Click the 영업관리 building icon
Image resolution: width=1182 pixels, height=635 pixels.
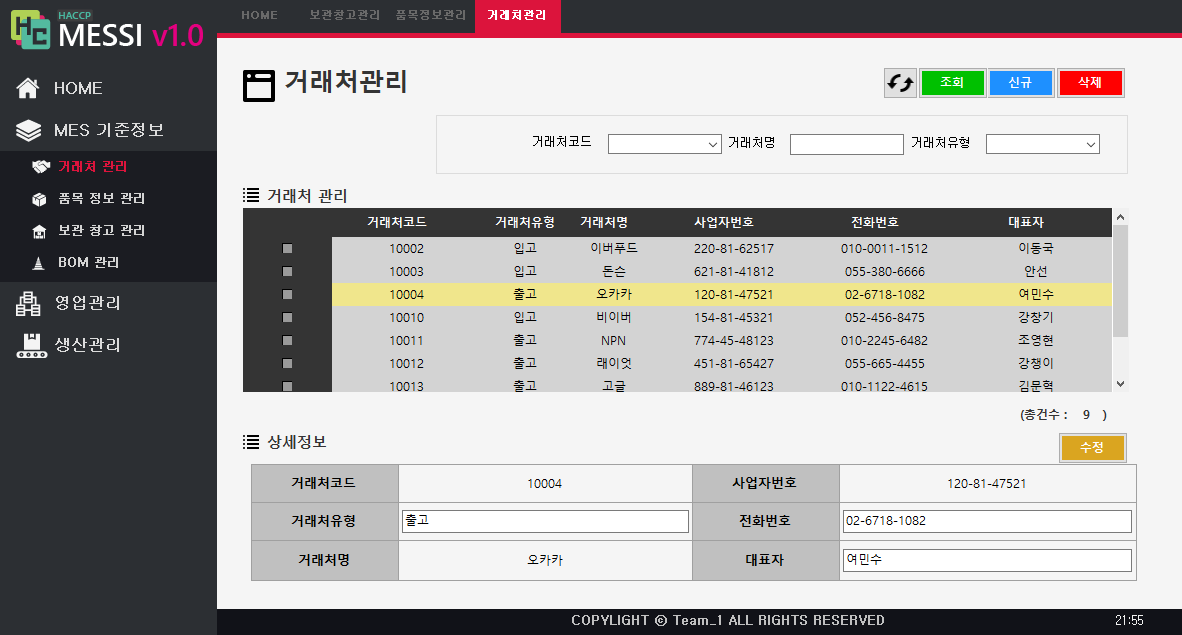tap(29, 301)
